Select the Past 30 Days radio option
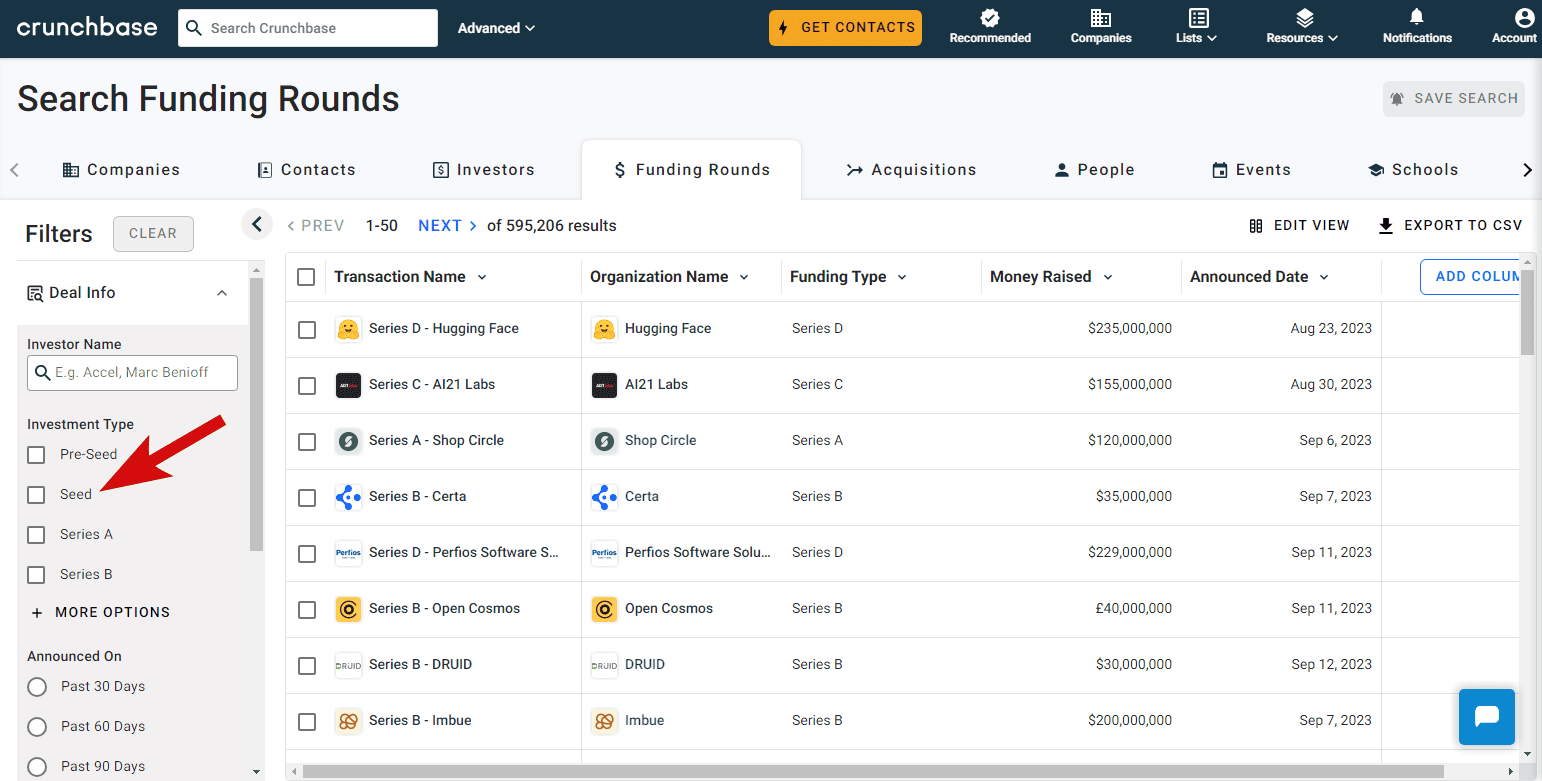Image resolution: width=1542 pixels, height=781 pixels. coord(37,687)
